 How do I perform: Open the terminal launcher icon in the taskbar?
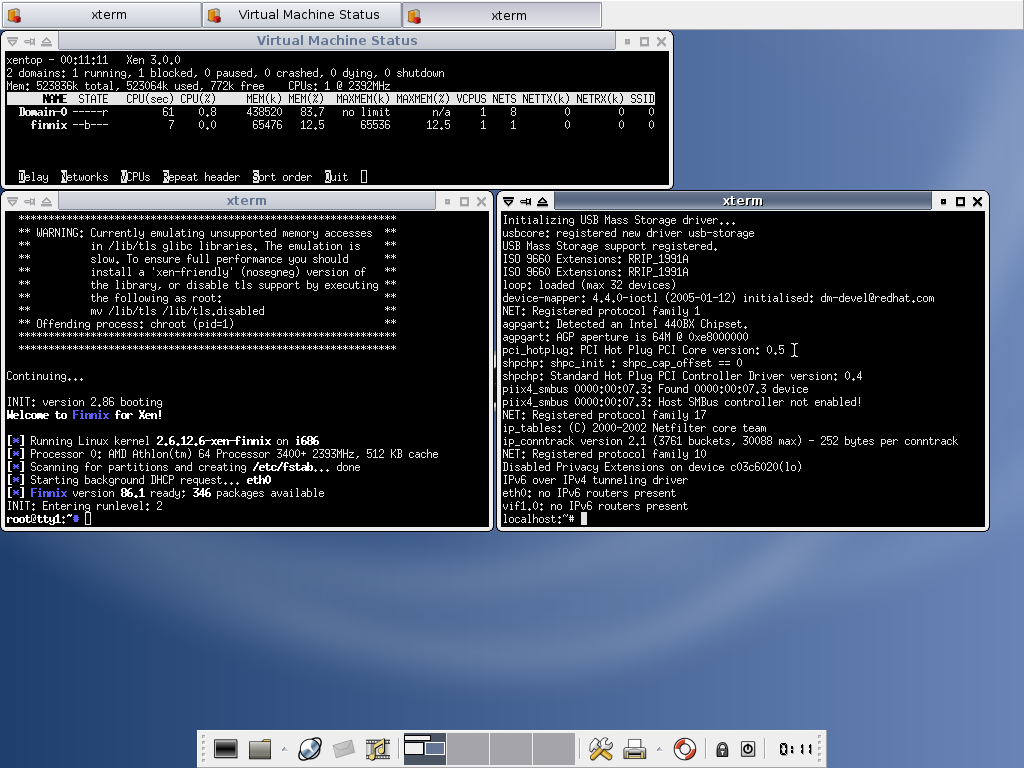[x=226, y=747]
